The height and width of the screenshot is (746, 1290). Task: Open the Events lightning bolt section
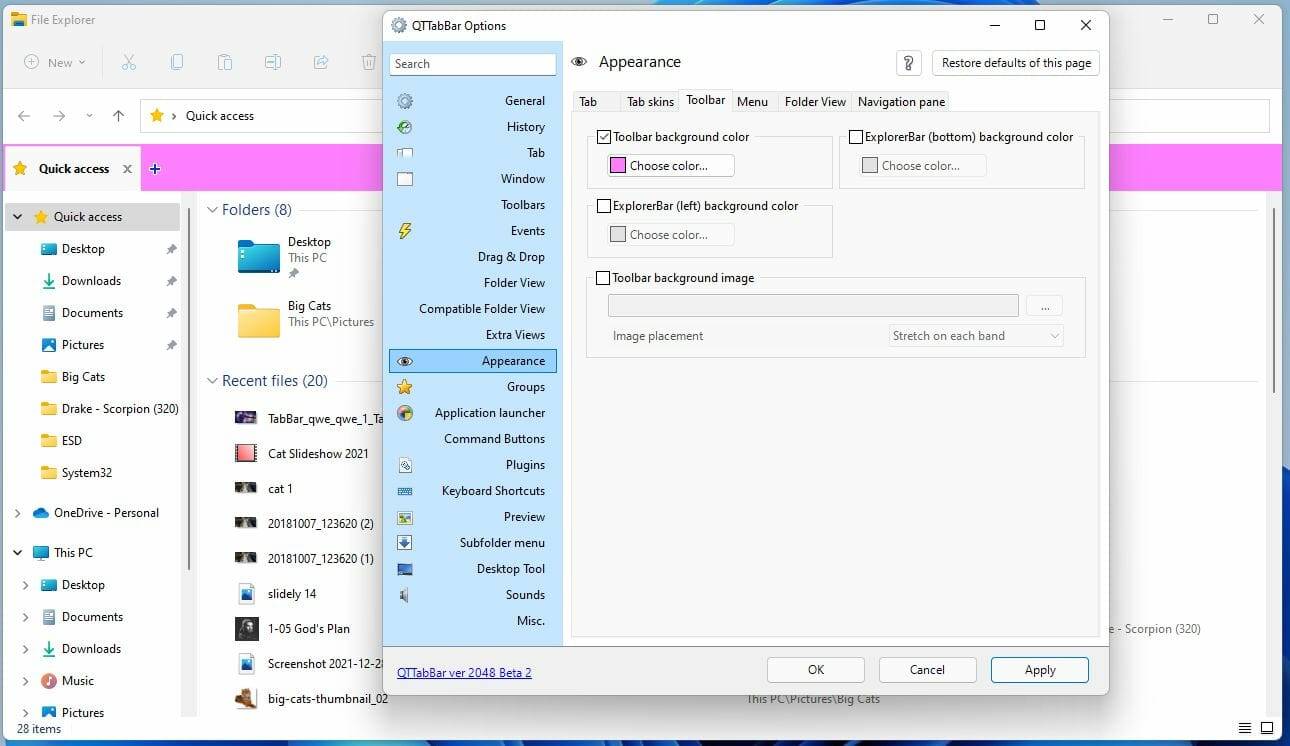point(405,230)
